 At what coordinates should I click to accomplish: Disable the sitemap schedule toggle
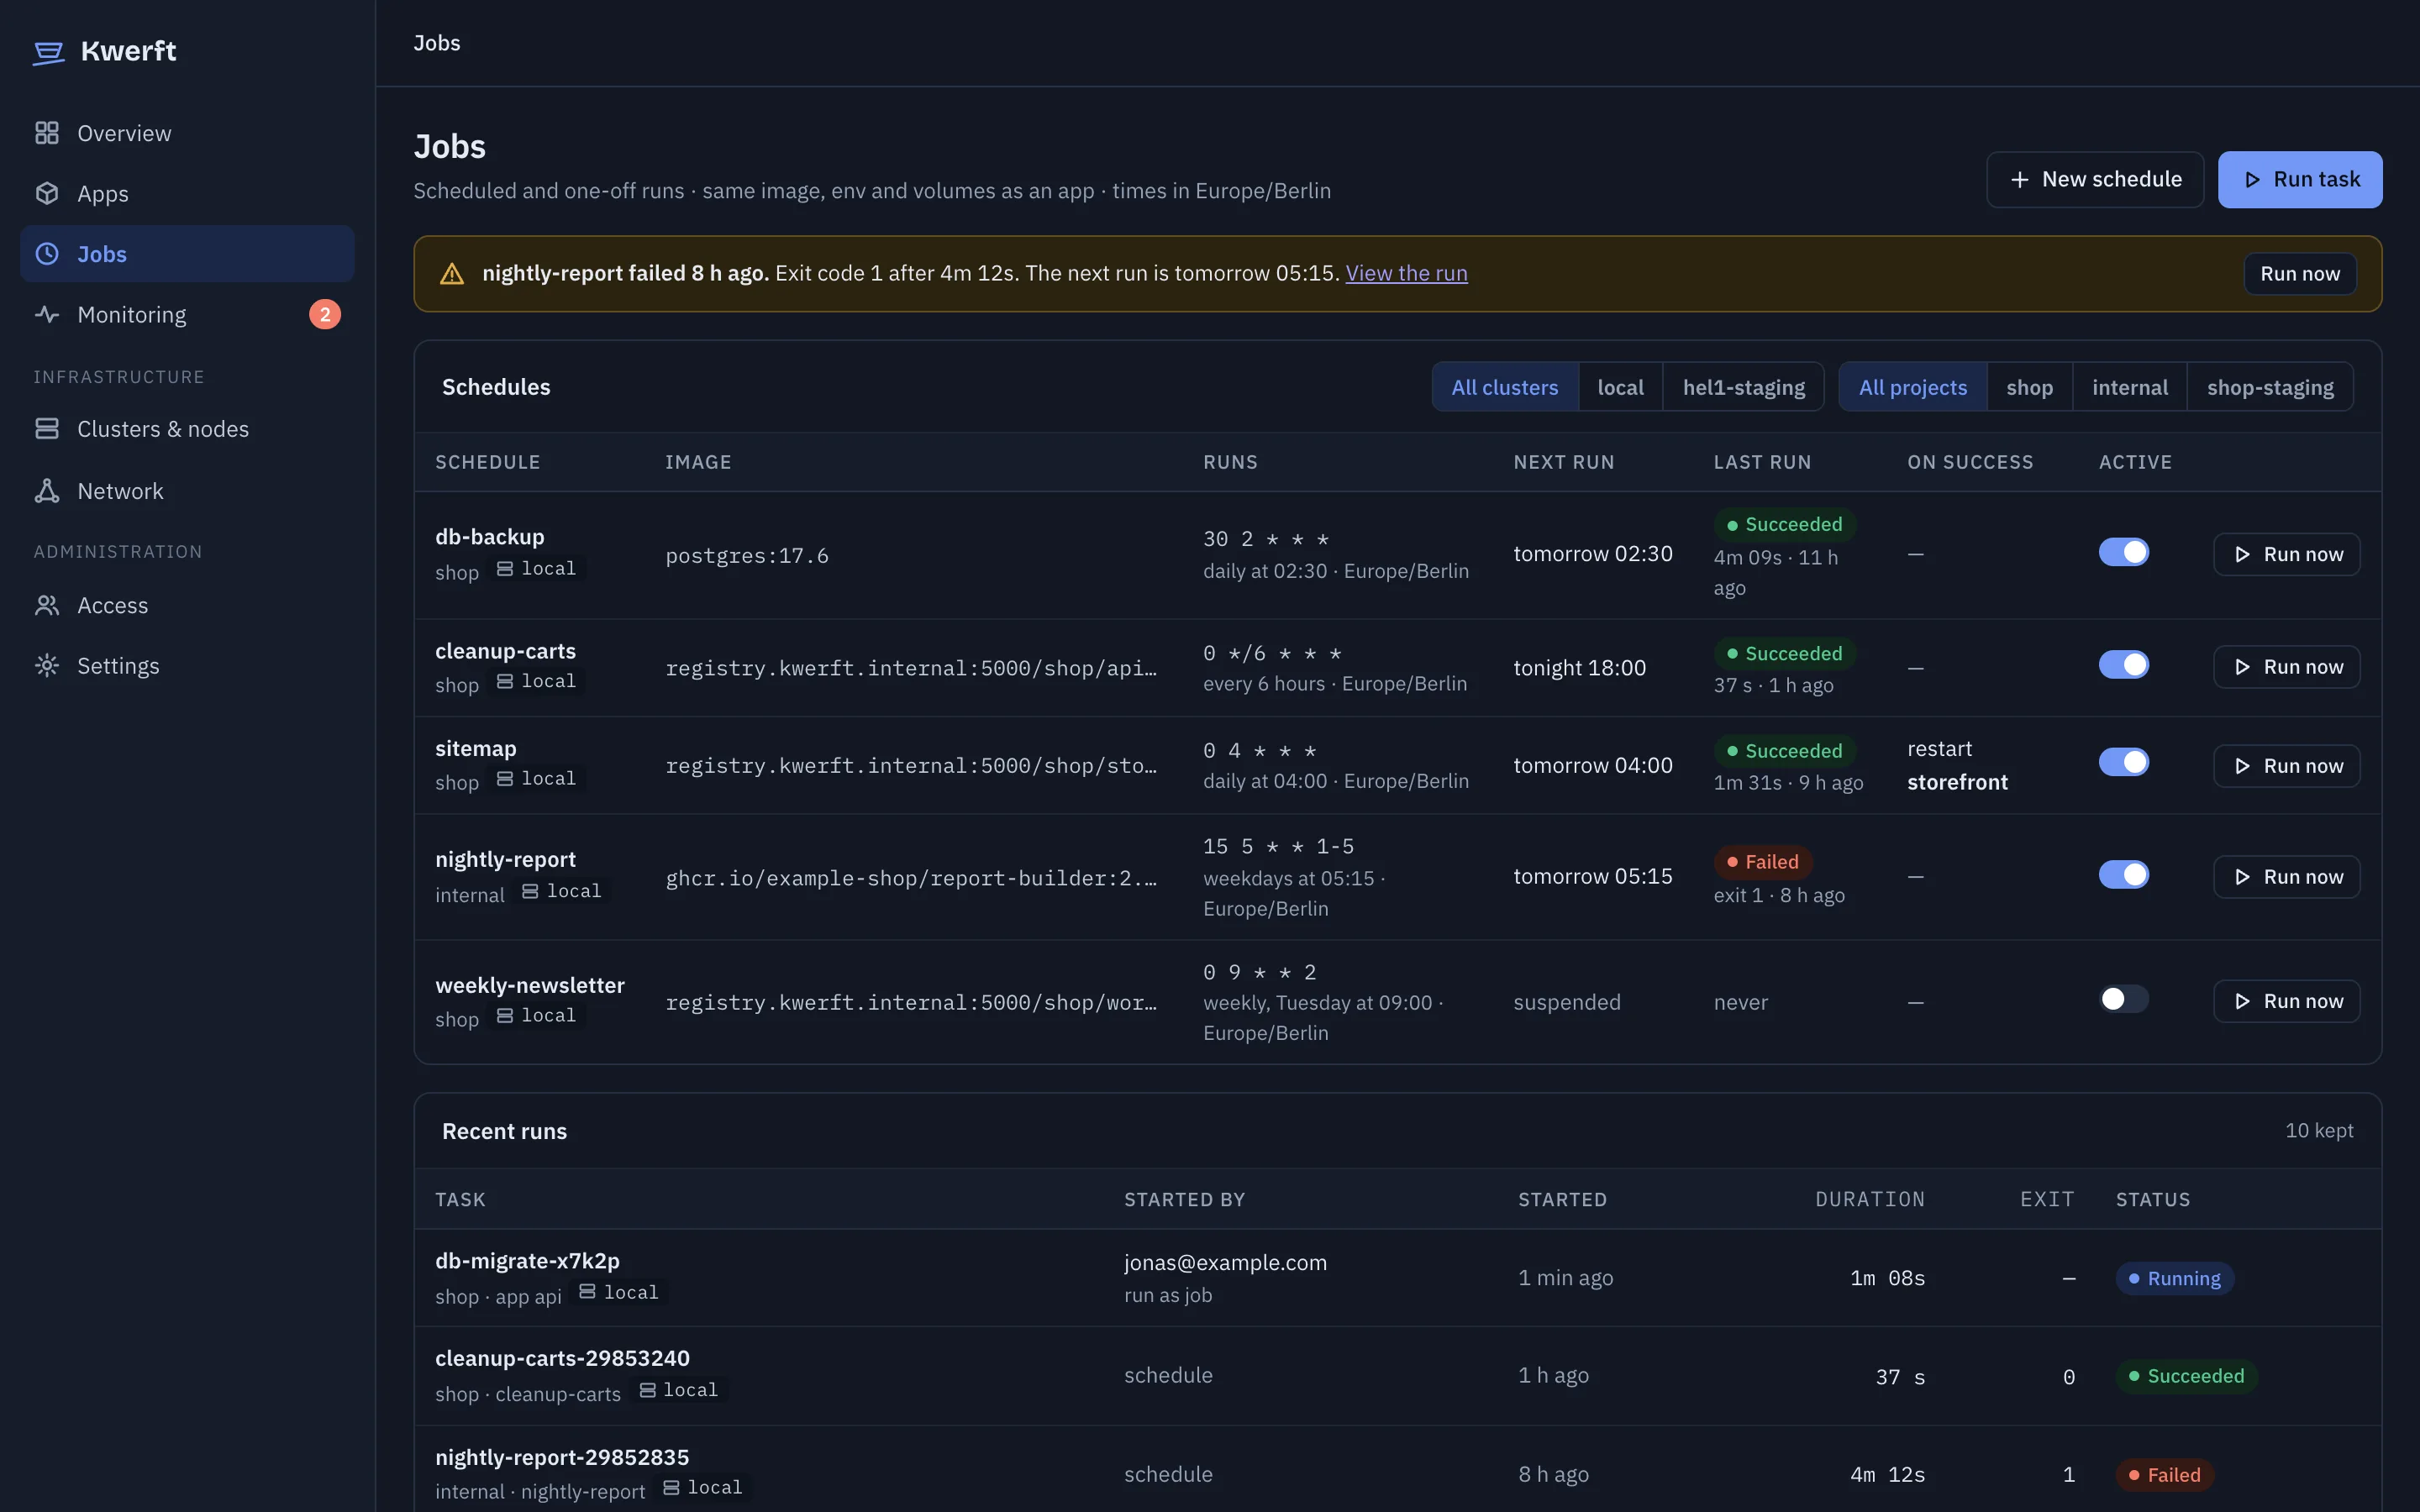[x=2123, y=763]
